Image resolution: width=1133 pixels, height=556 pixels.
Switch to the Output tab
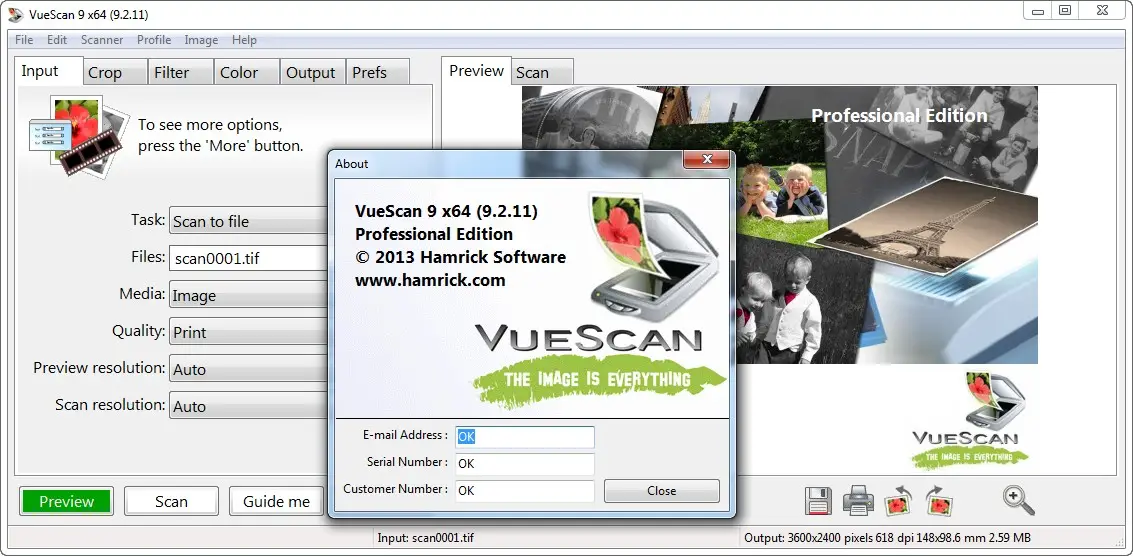tap(314, 72)
